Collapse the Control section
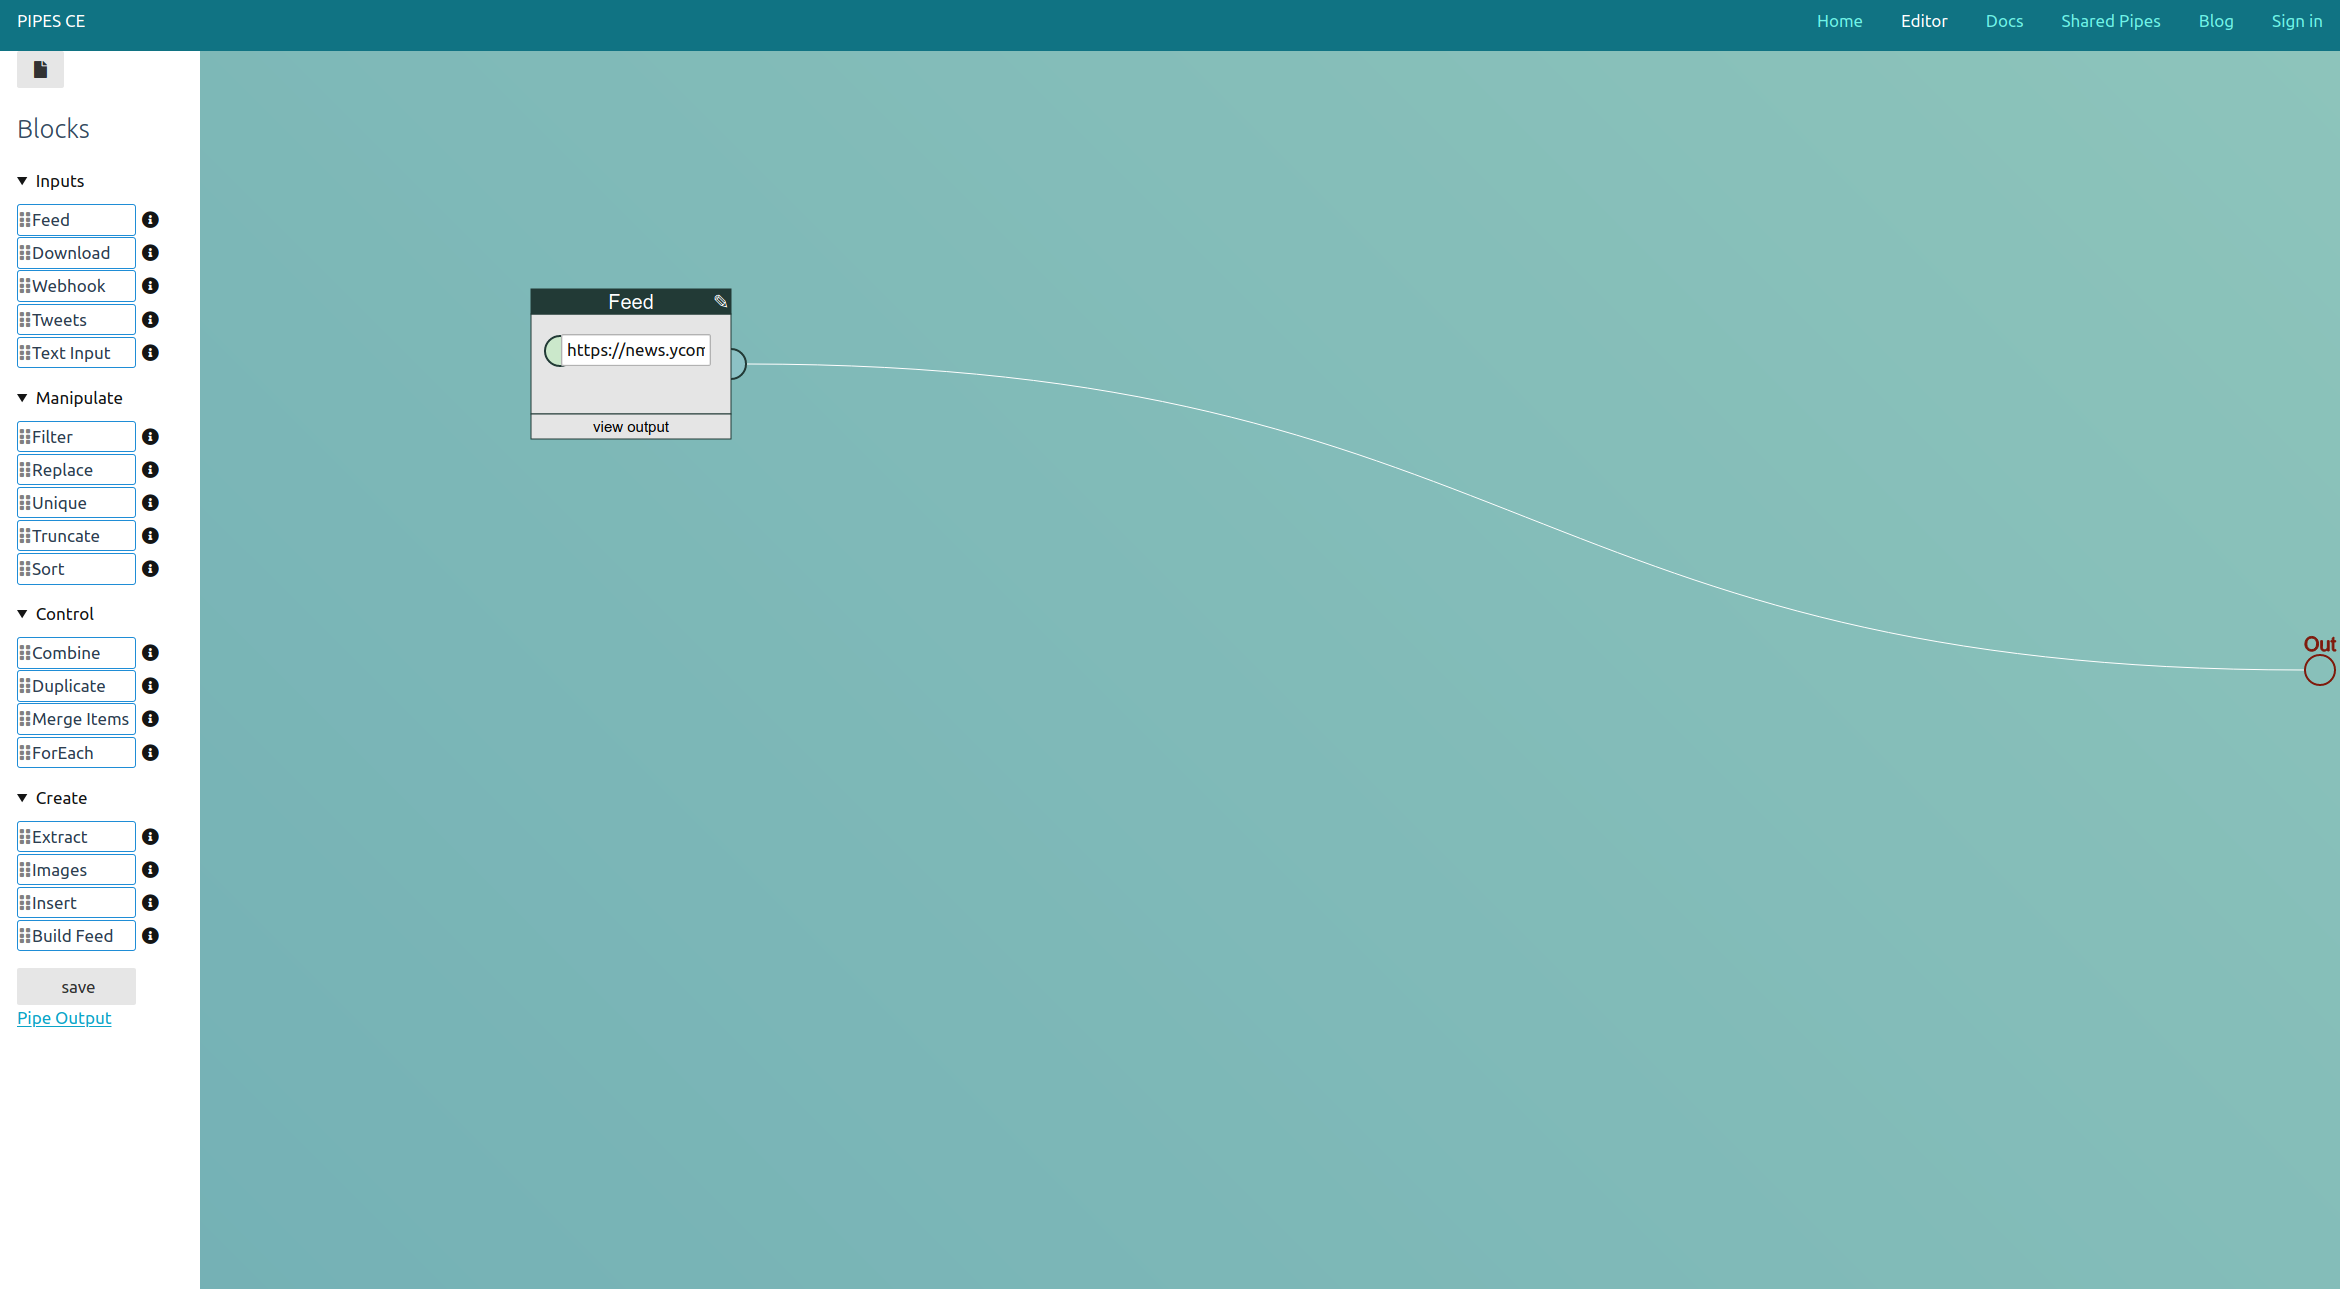Image resolution: width=2340 pixels, height=1289 pixels. [x=23, y=614]
